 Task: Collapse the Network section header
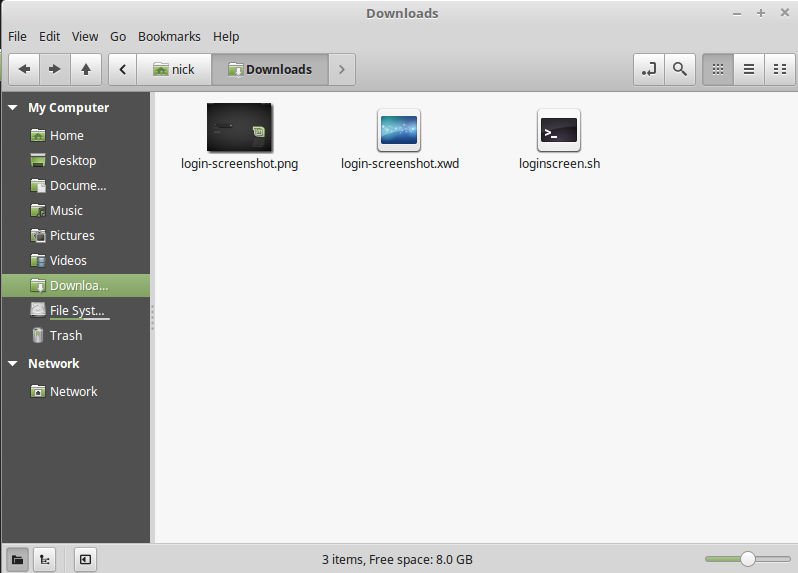coord(13,364)
